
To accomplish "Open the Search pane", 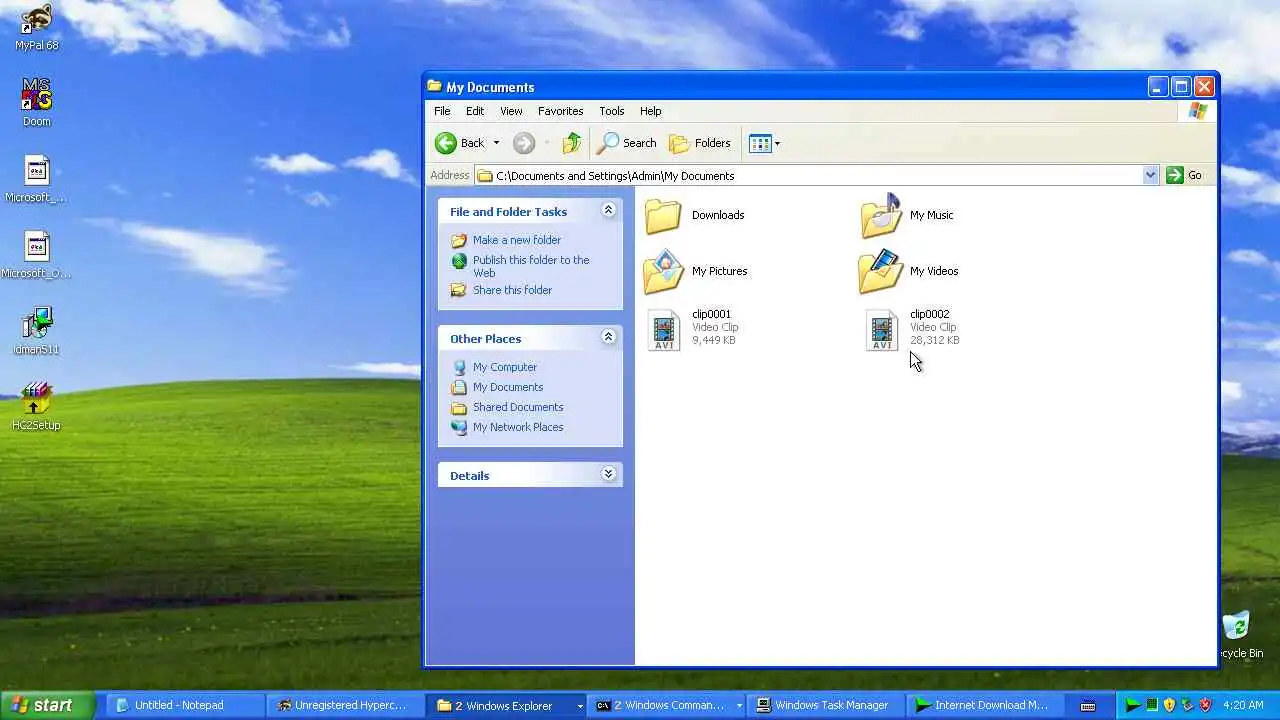I will click(627, 143).
